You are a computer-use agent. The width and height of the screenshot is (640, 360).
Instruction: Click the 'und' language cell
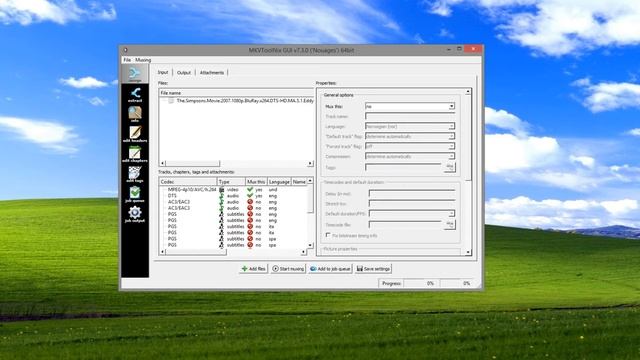tap(273, 190)
